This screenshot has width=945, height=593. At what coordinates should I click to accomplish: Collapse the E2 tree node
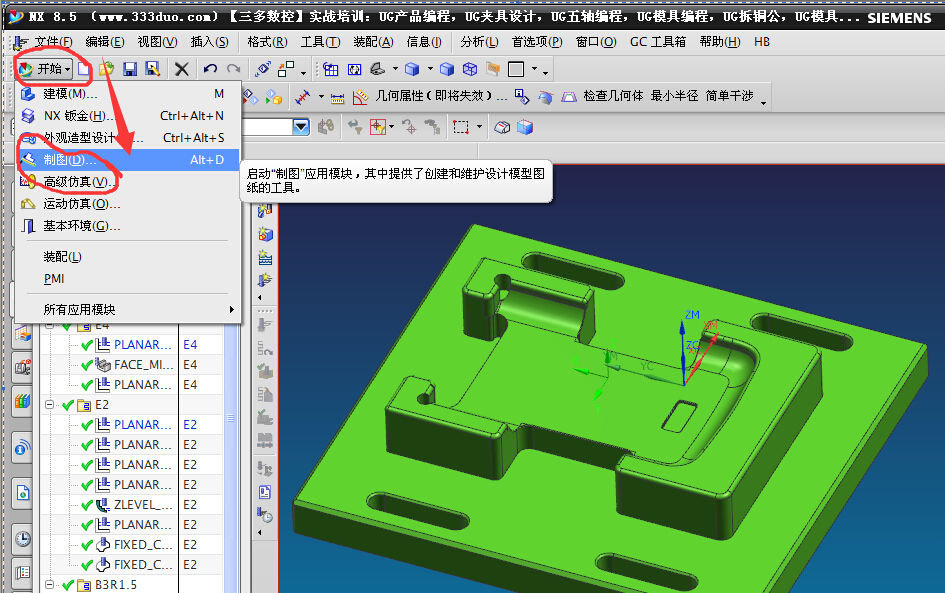(50, 404)
